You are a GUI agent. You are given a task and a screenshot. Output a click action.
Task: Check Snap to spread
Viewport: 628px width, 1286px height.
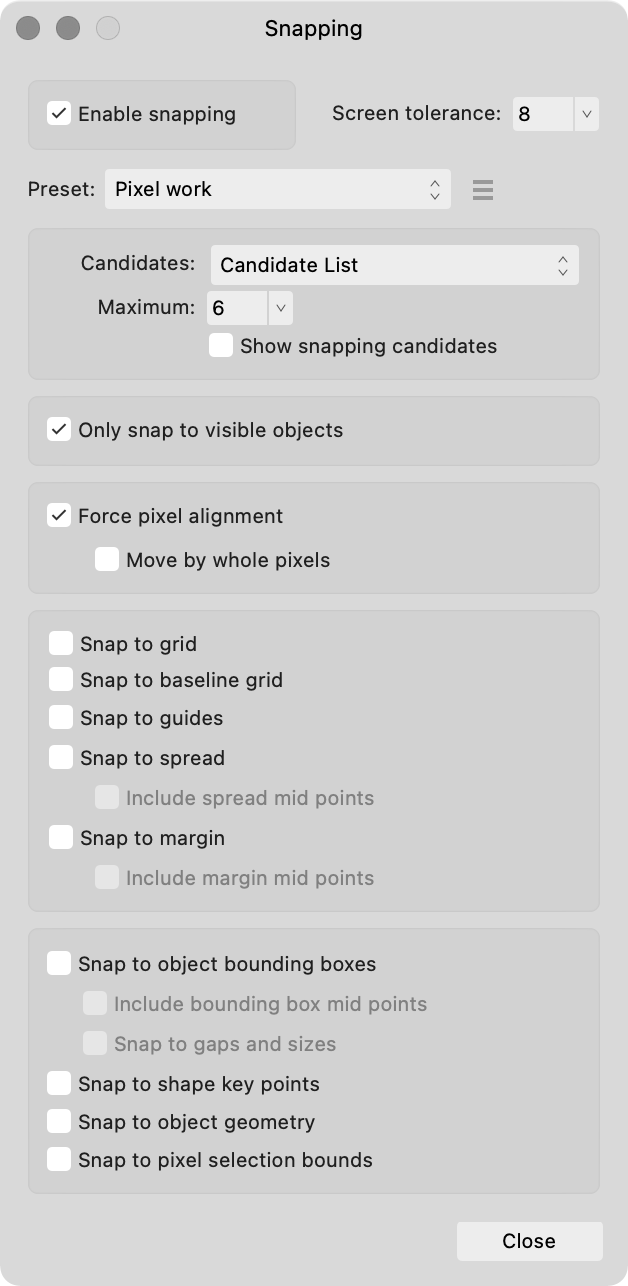point(60,757)
